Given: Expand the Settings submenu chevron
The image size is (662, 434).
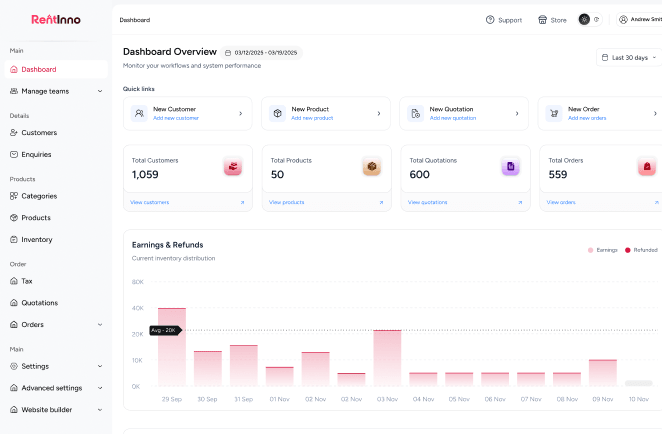Looking at the screenshot, I should [x=100, y=366].
